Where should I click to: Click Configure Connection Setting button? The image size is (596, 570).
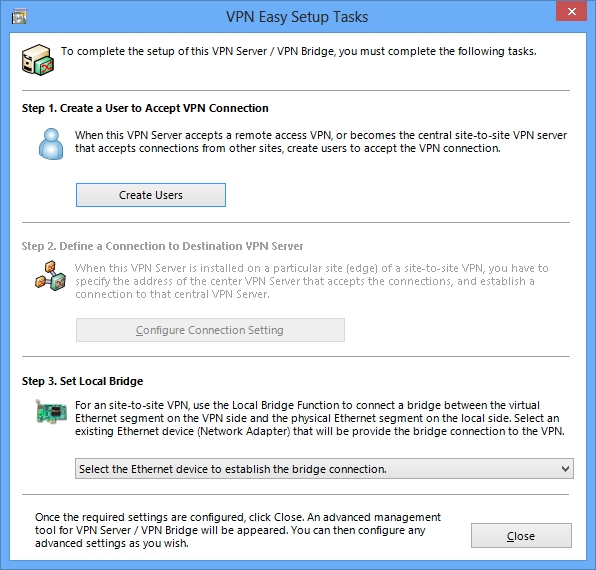coord(210,330)
